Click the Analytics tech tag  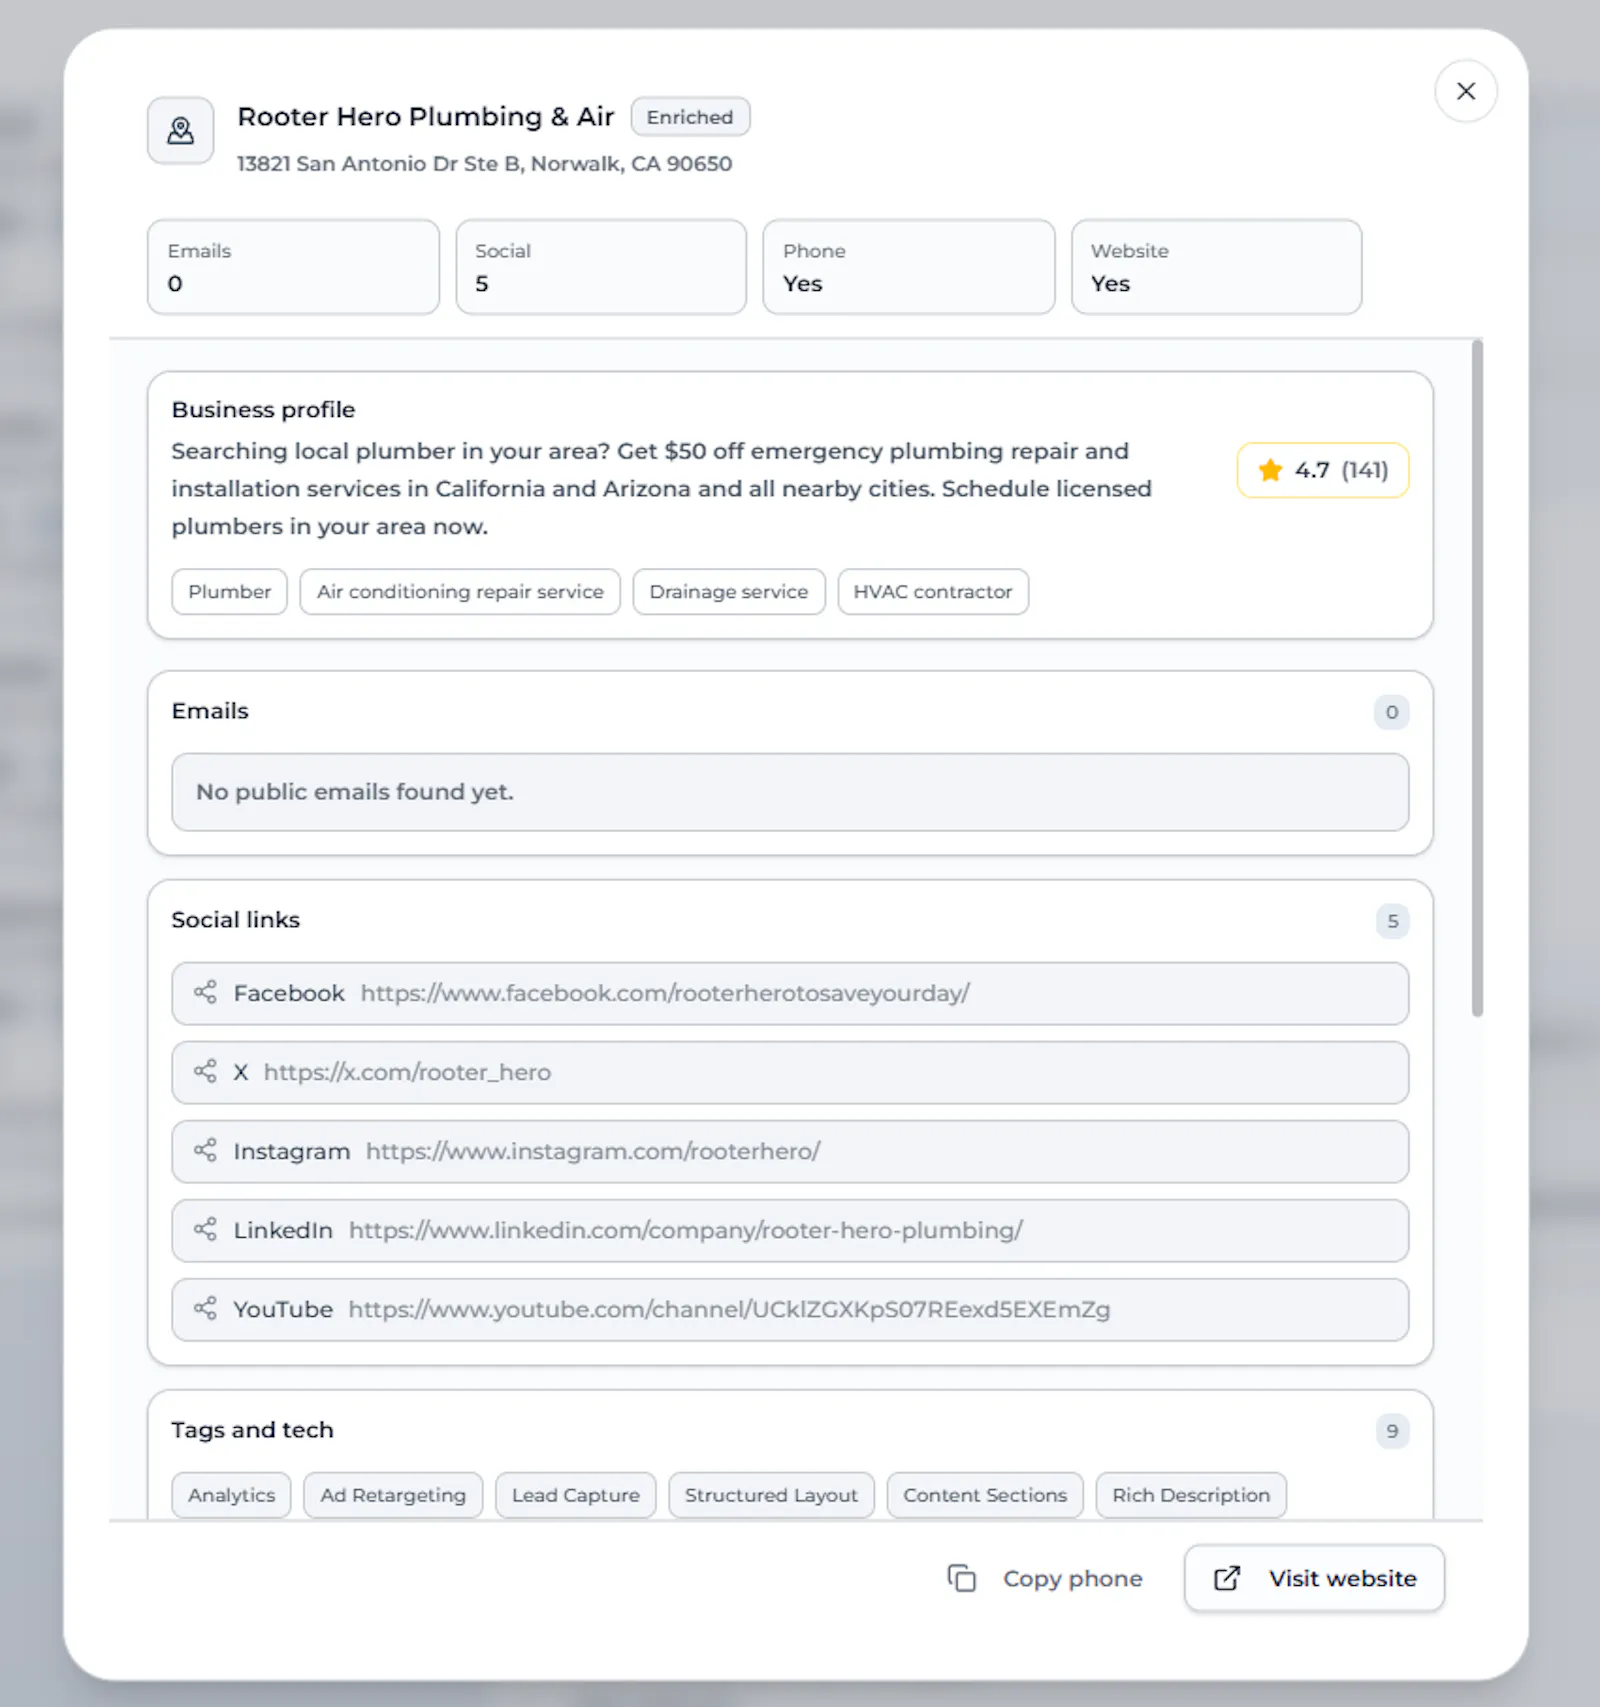pos(231,1495)
